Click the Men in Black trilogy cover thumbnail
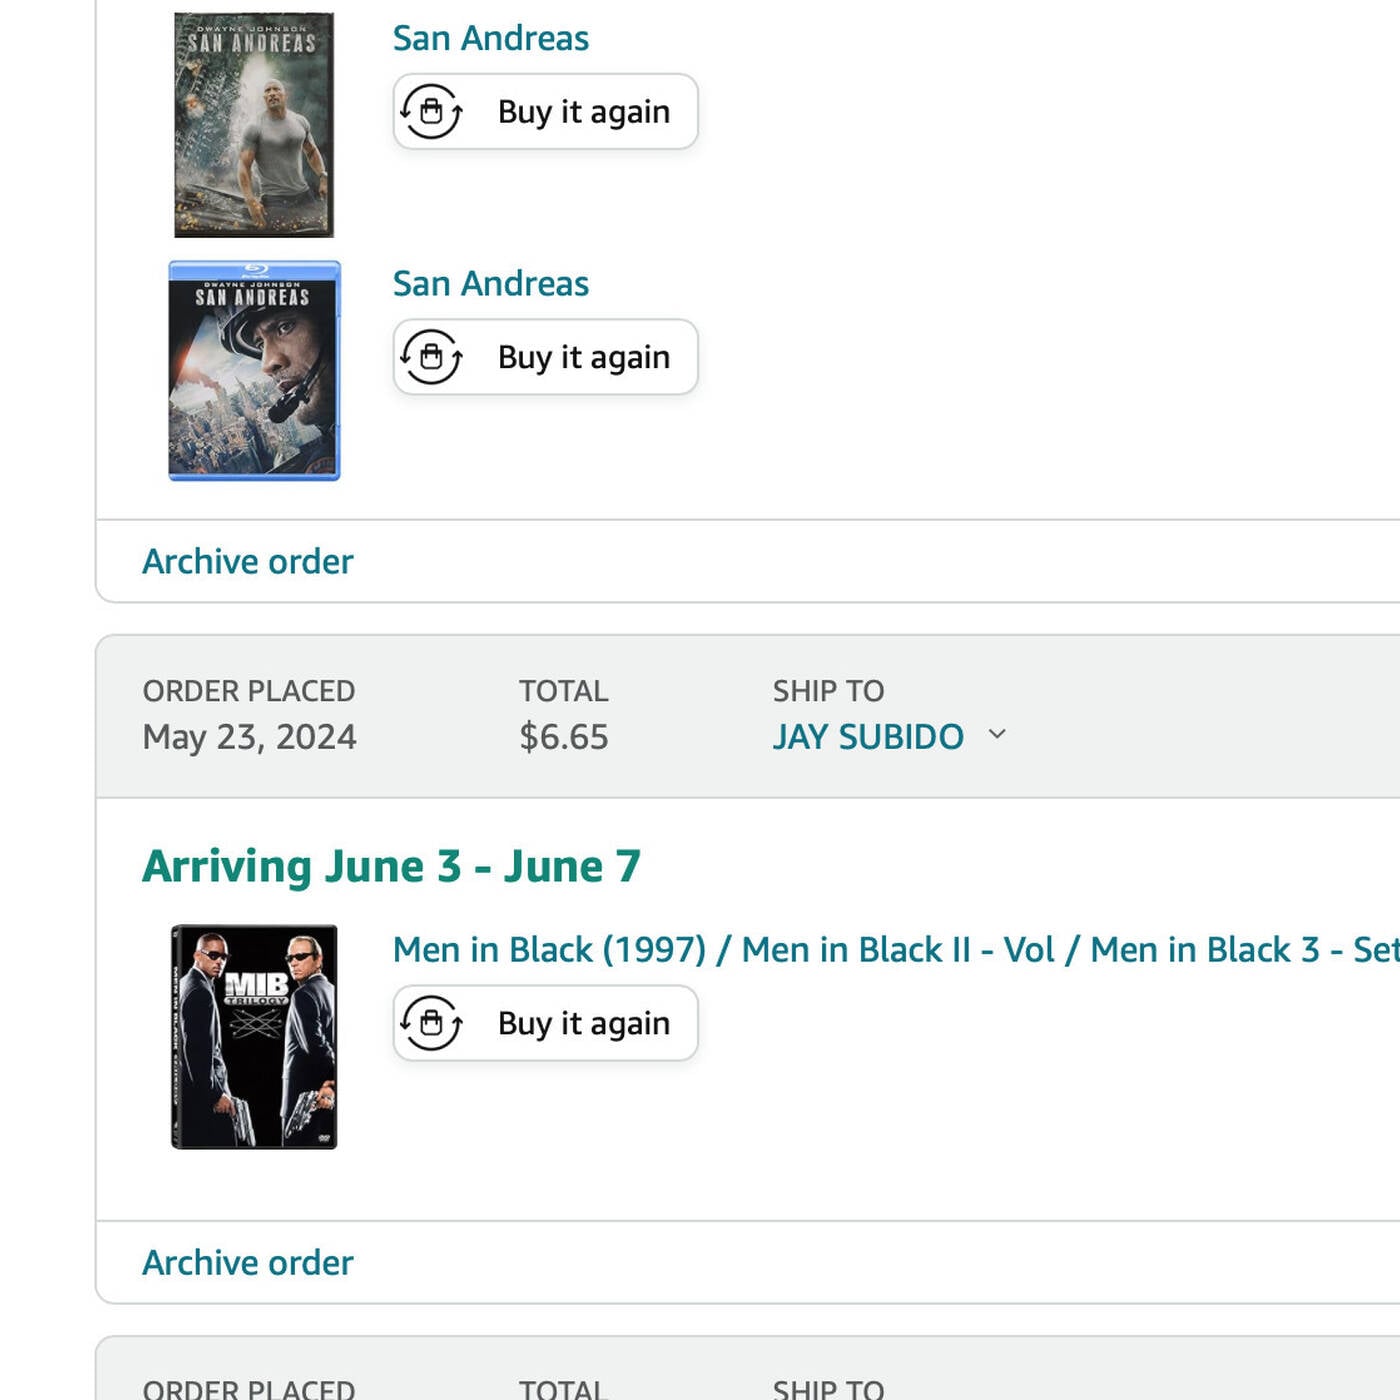The height and width of the screenshot is (1400, 1400). [254, 1037]
